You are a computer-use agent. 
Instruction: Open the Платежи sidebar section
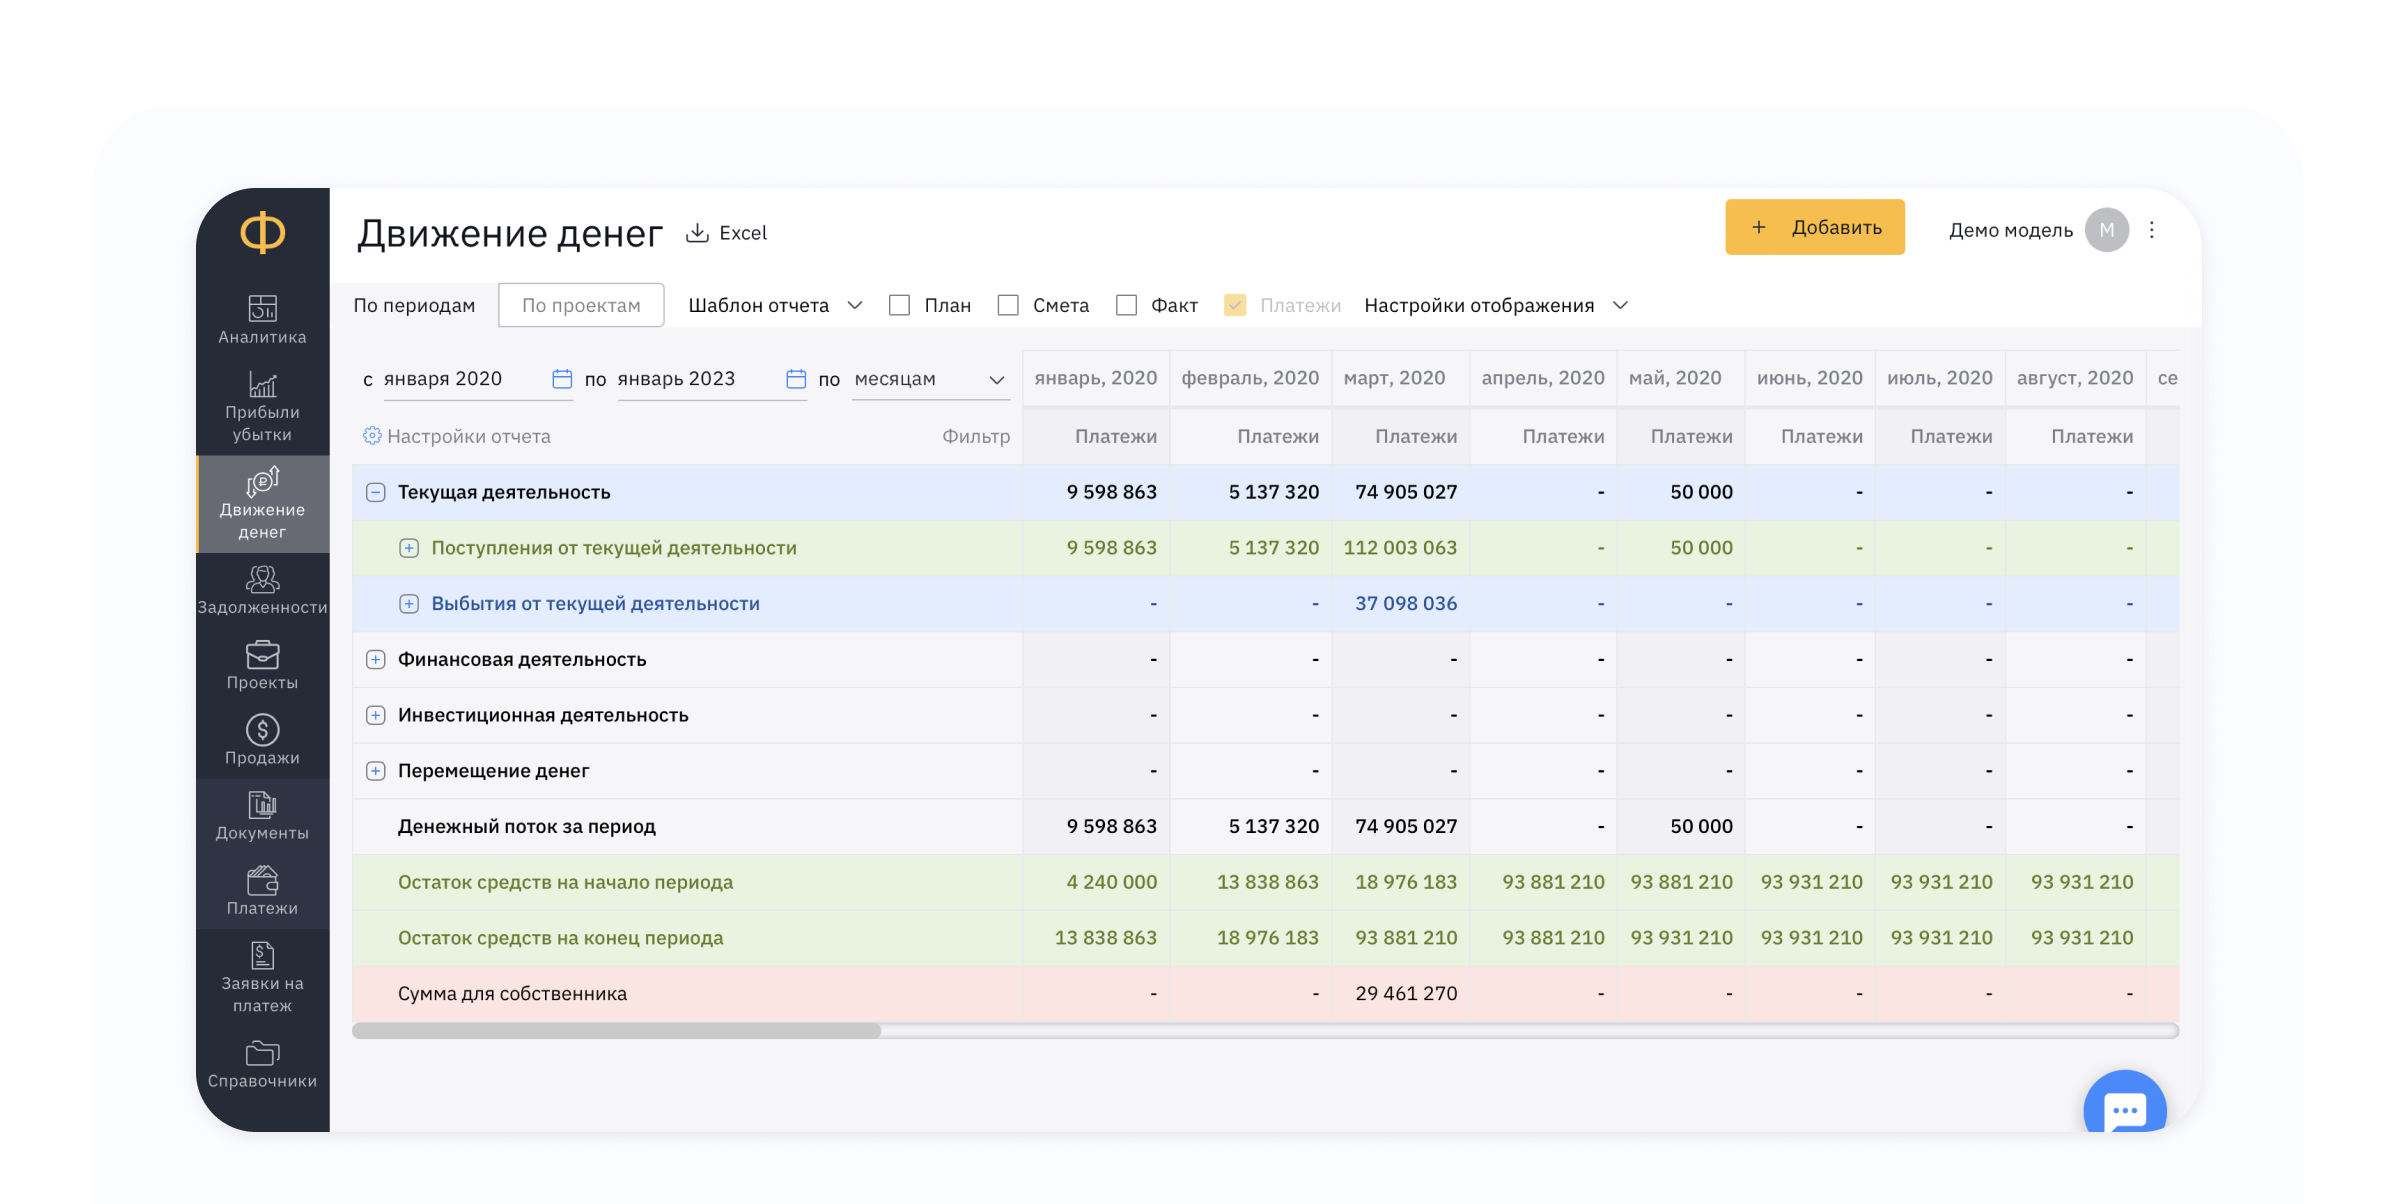262,891
